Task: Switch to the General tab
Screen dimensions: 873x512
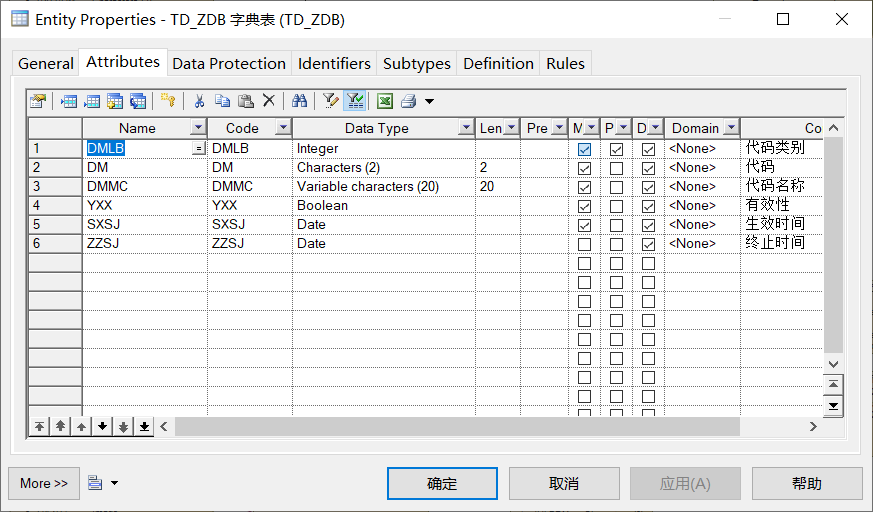Action: [46, 63]
